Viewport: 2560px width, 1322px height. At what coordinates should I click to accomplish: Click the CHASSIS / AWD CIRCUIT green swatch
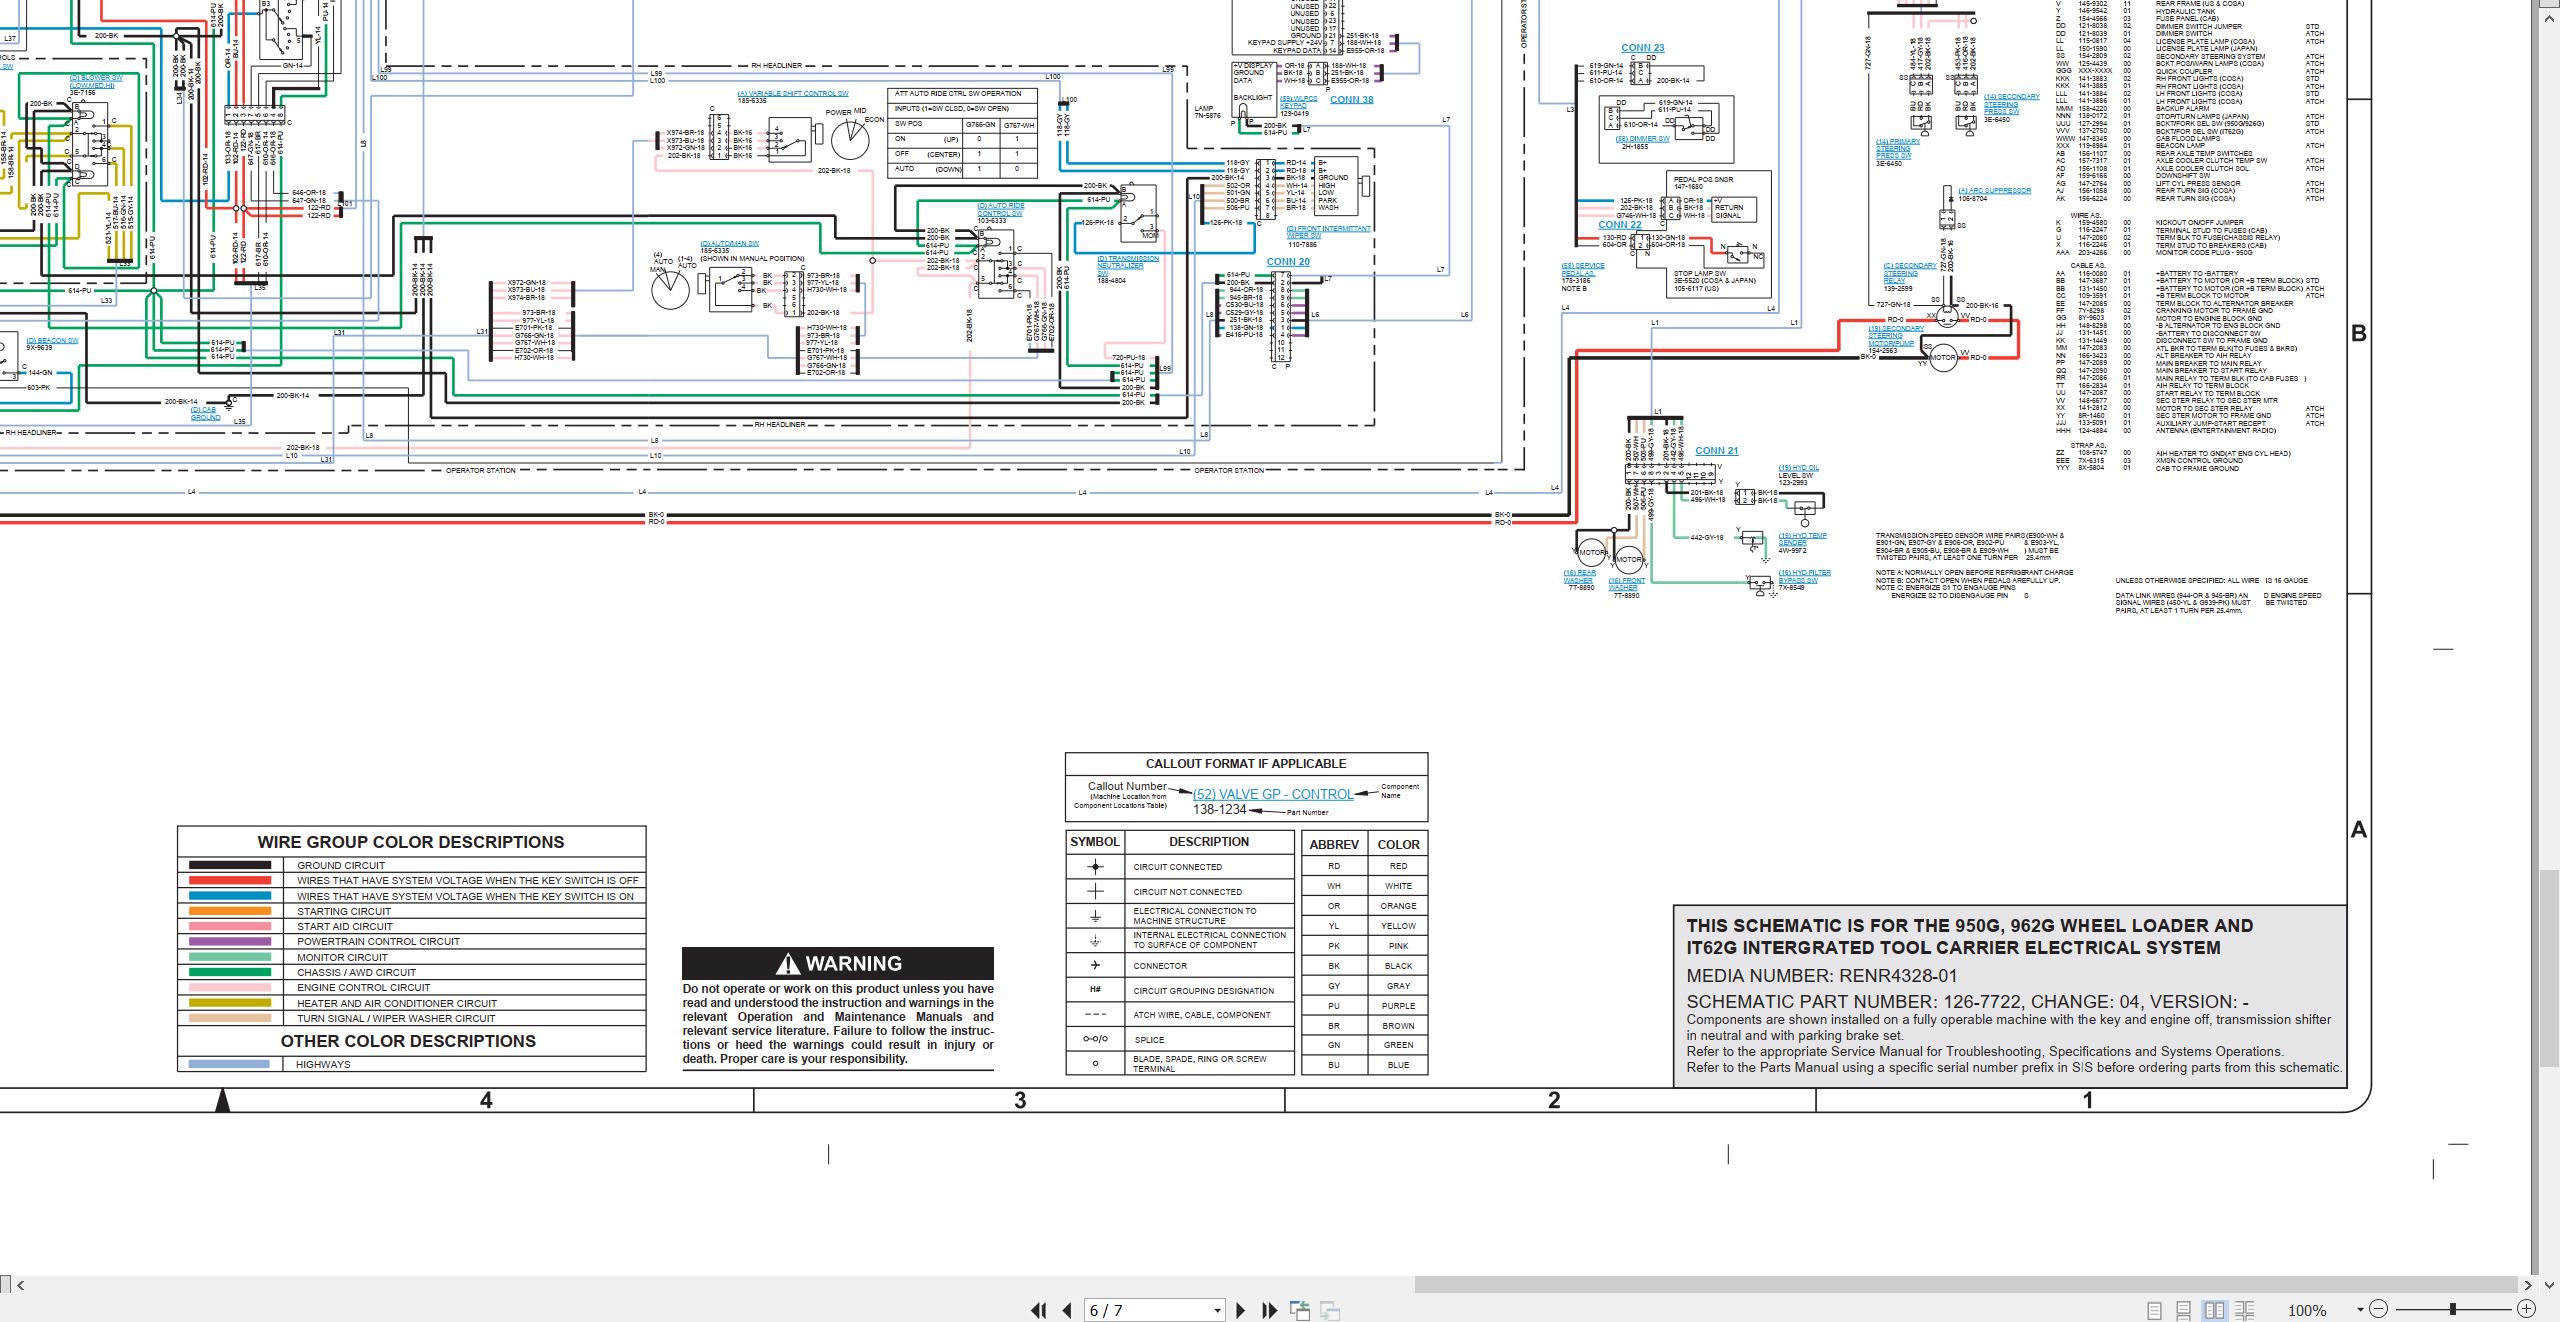[229, 972]
